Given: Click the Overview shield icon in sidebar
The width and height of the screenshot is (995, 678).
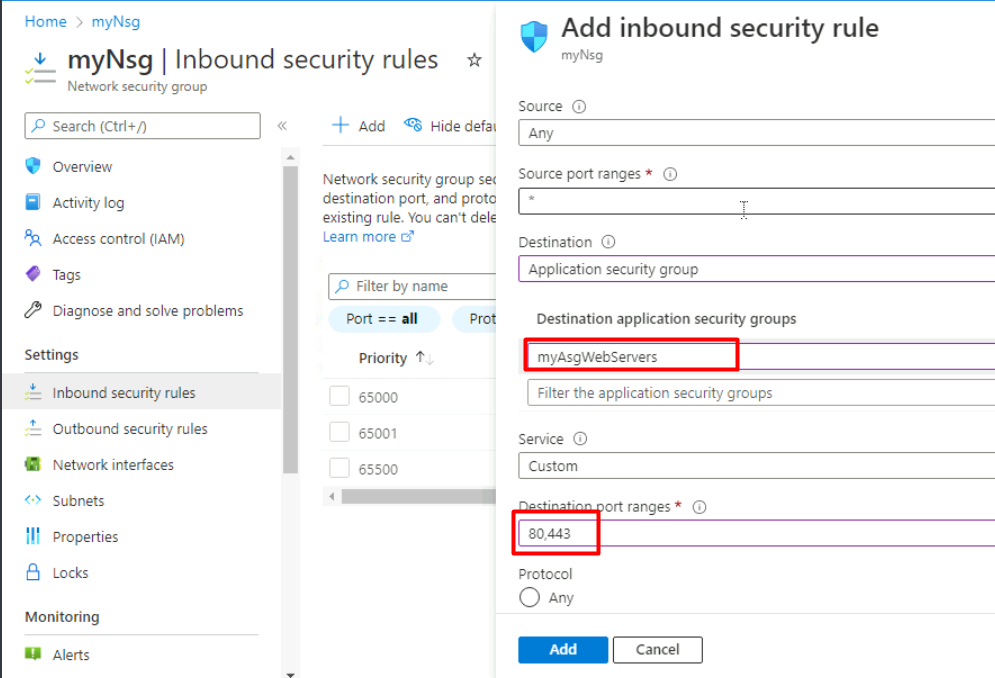Looking at the screenshot, I should click(x=33, y=166).
